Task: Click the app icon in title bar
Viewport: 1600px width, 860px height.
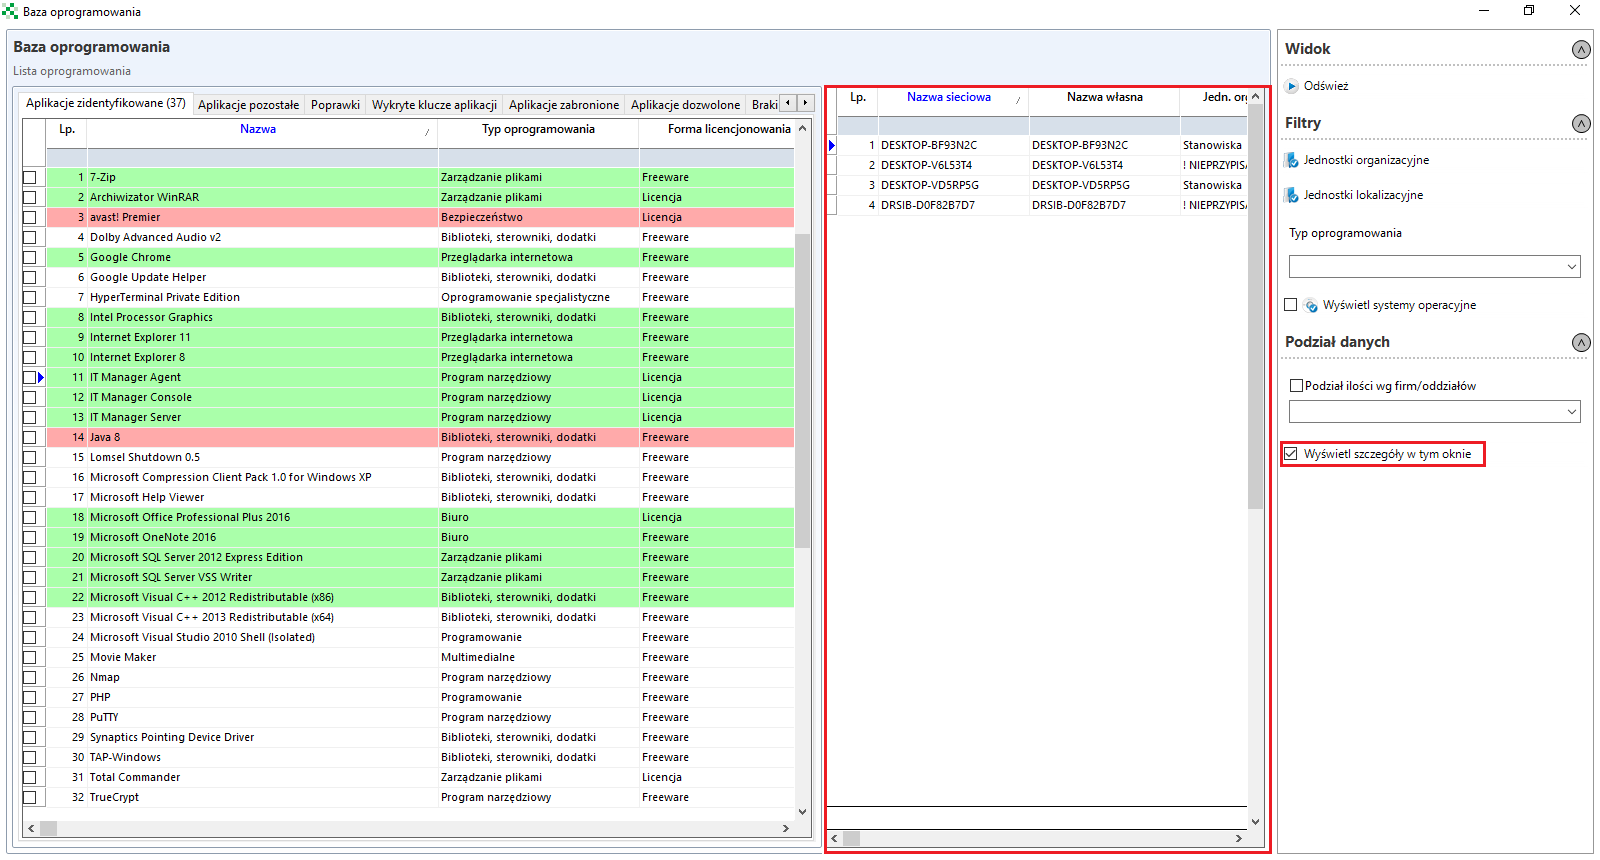Action: (x=10, y=12)
